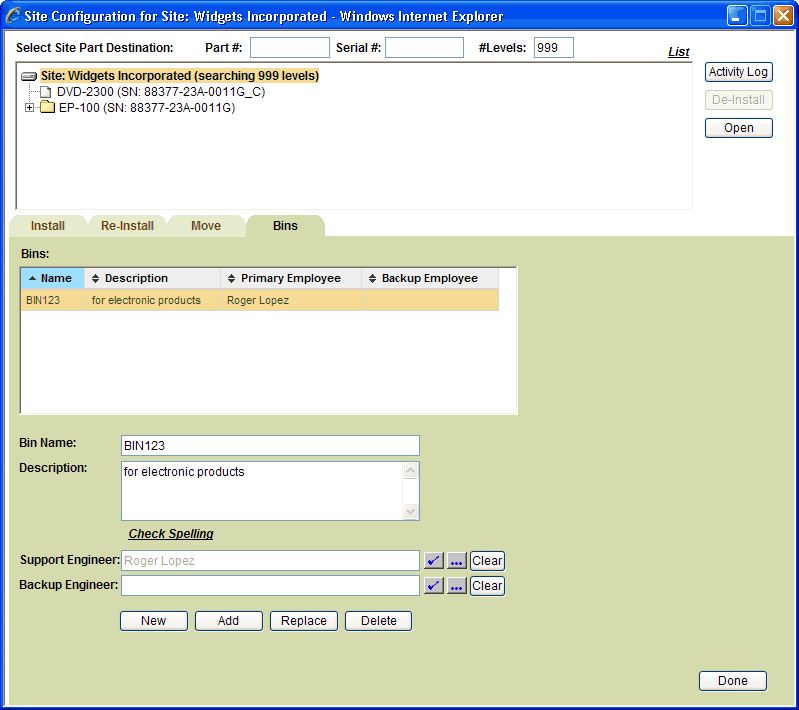This screenshot has width=799, height=710.
Task: Select EP-100 (SN: 88377-23A-0011G) tree item
Action: tap(147, 108)
